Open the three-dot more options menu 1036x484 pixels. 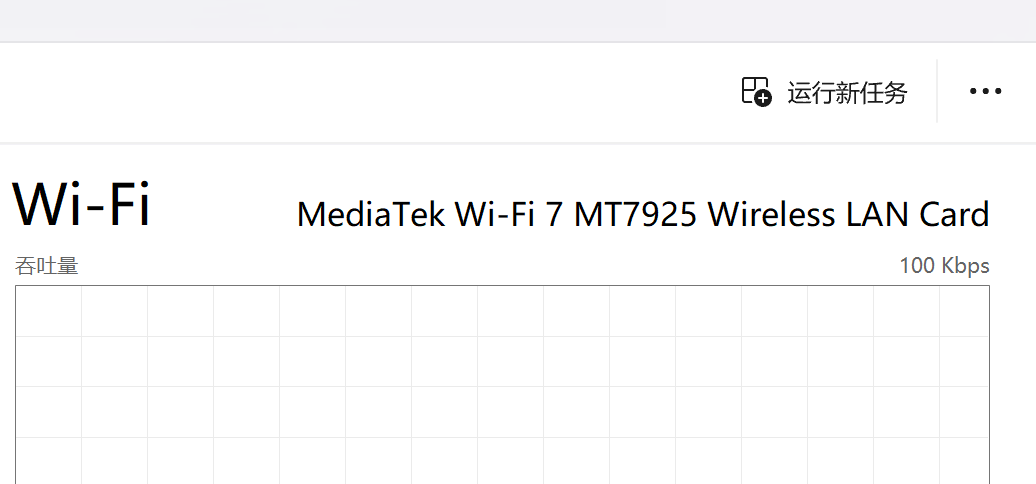(x=985, y=91)
